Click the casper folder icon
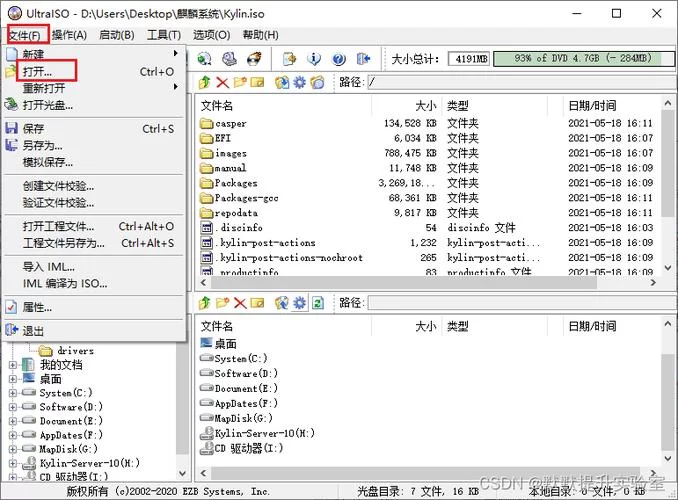This screenshot has width=678, height=500. tap(207, 124)
